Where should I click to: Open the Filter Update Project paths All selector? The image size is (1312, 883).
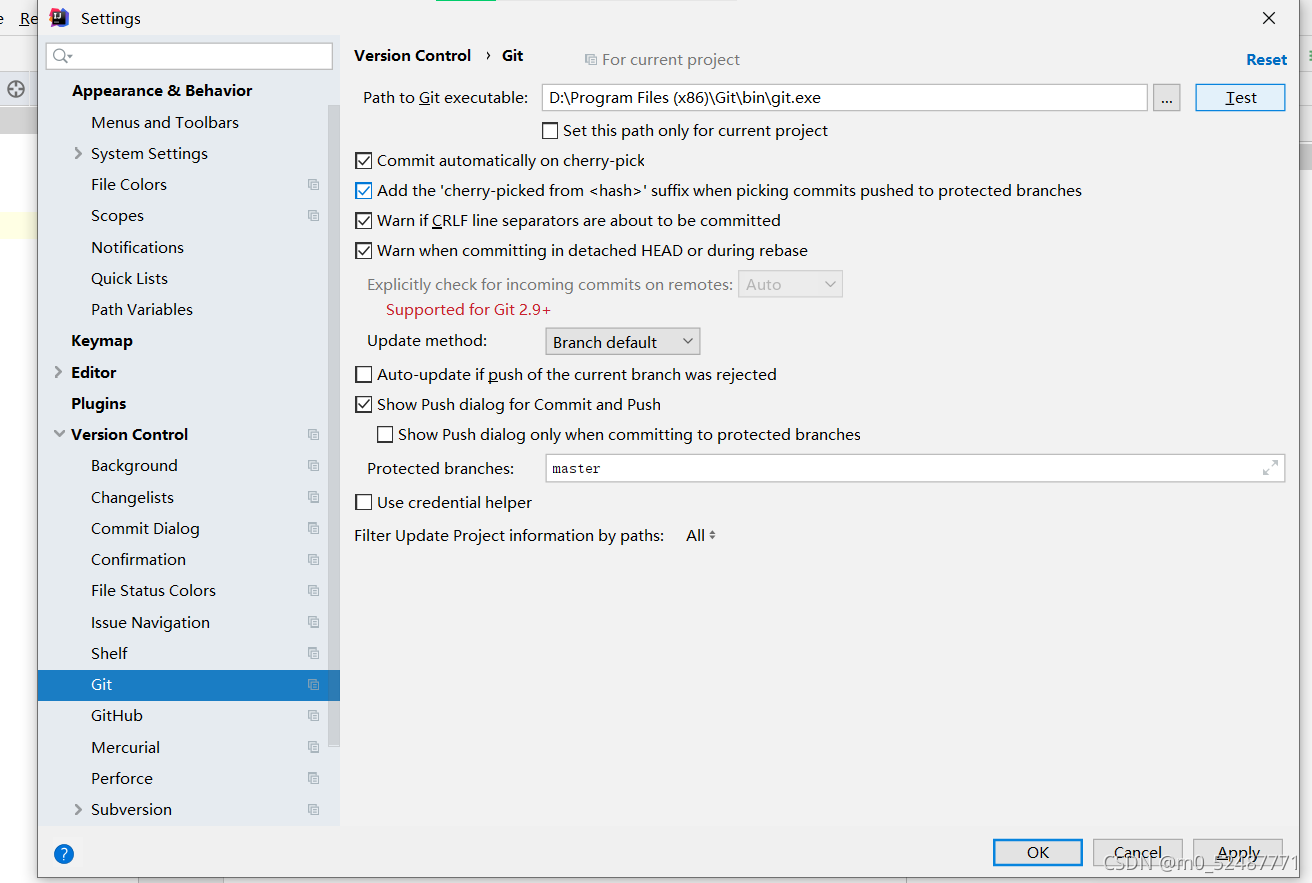tap(701, 535)
